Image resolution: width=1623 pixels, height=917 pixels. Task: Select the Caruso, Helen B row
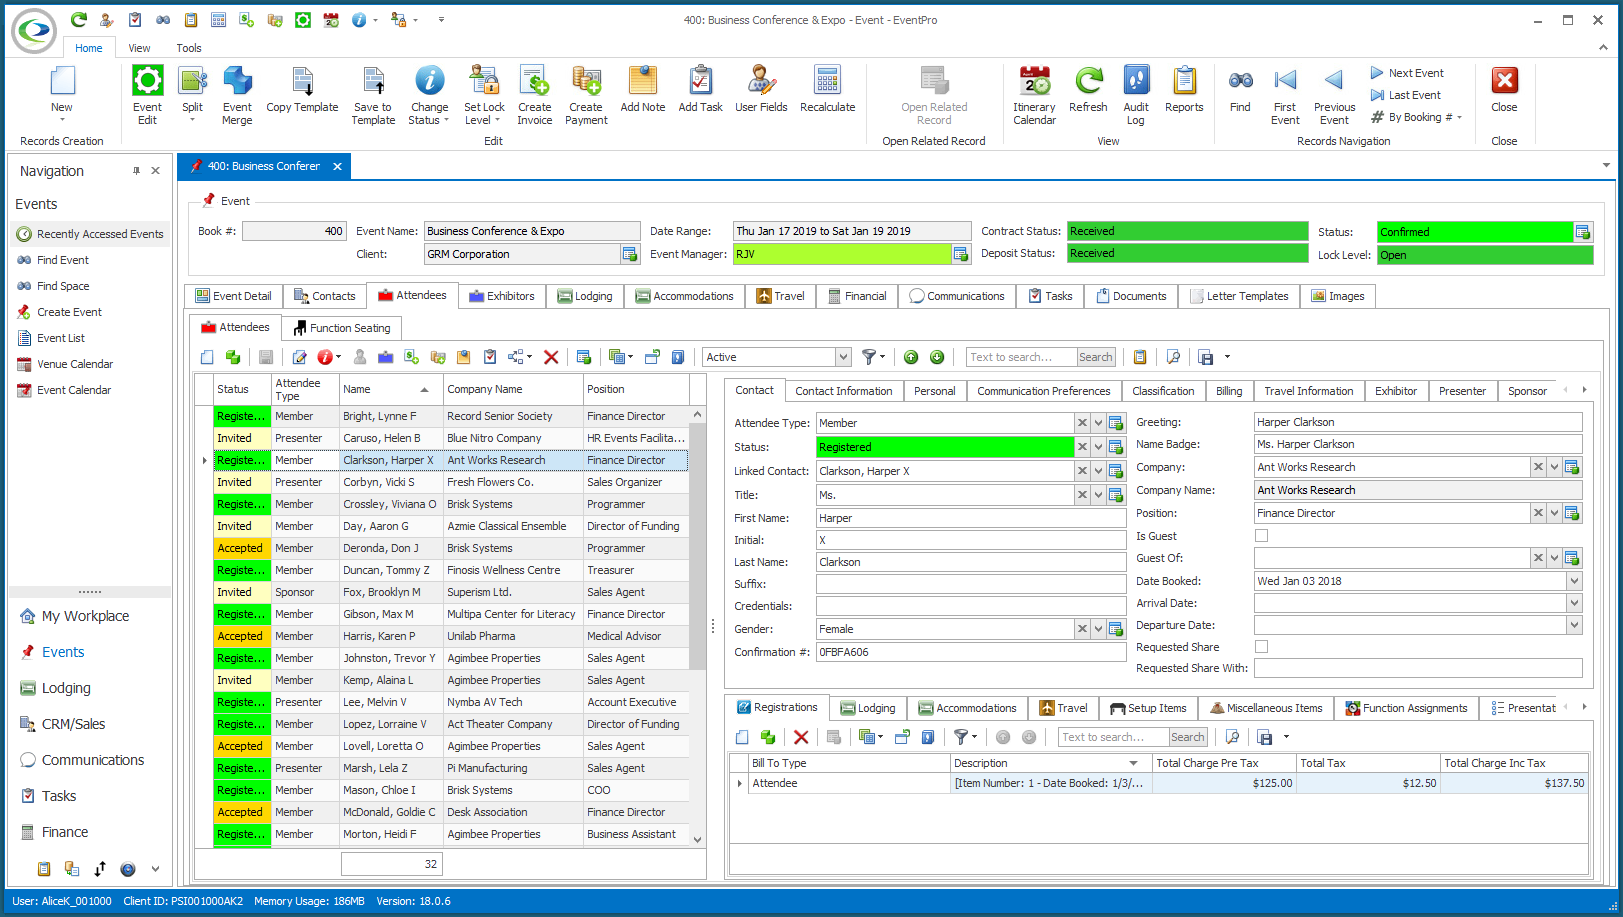coord(451,438)
